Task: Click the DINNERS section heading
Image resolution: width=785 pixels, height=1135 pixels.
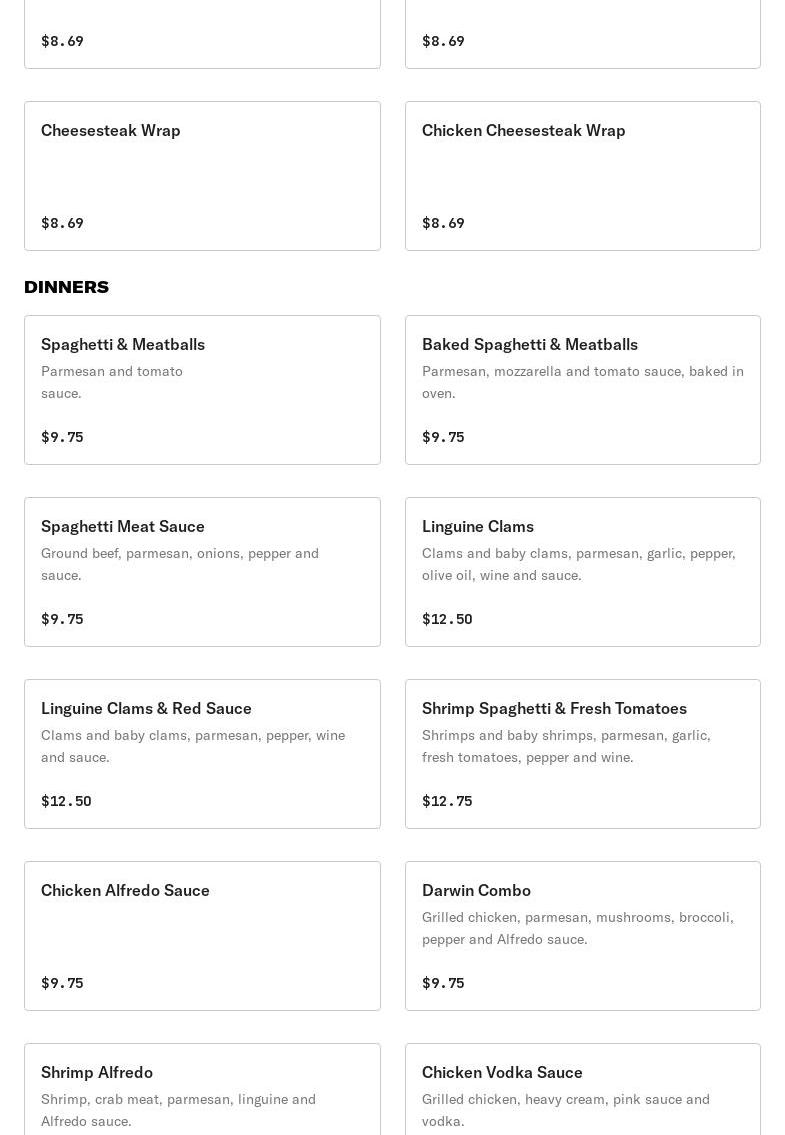Action: [x=66, y=287]
